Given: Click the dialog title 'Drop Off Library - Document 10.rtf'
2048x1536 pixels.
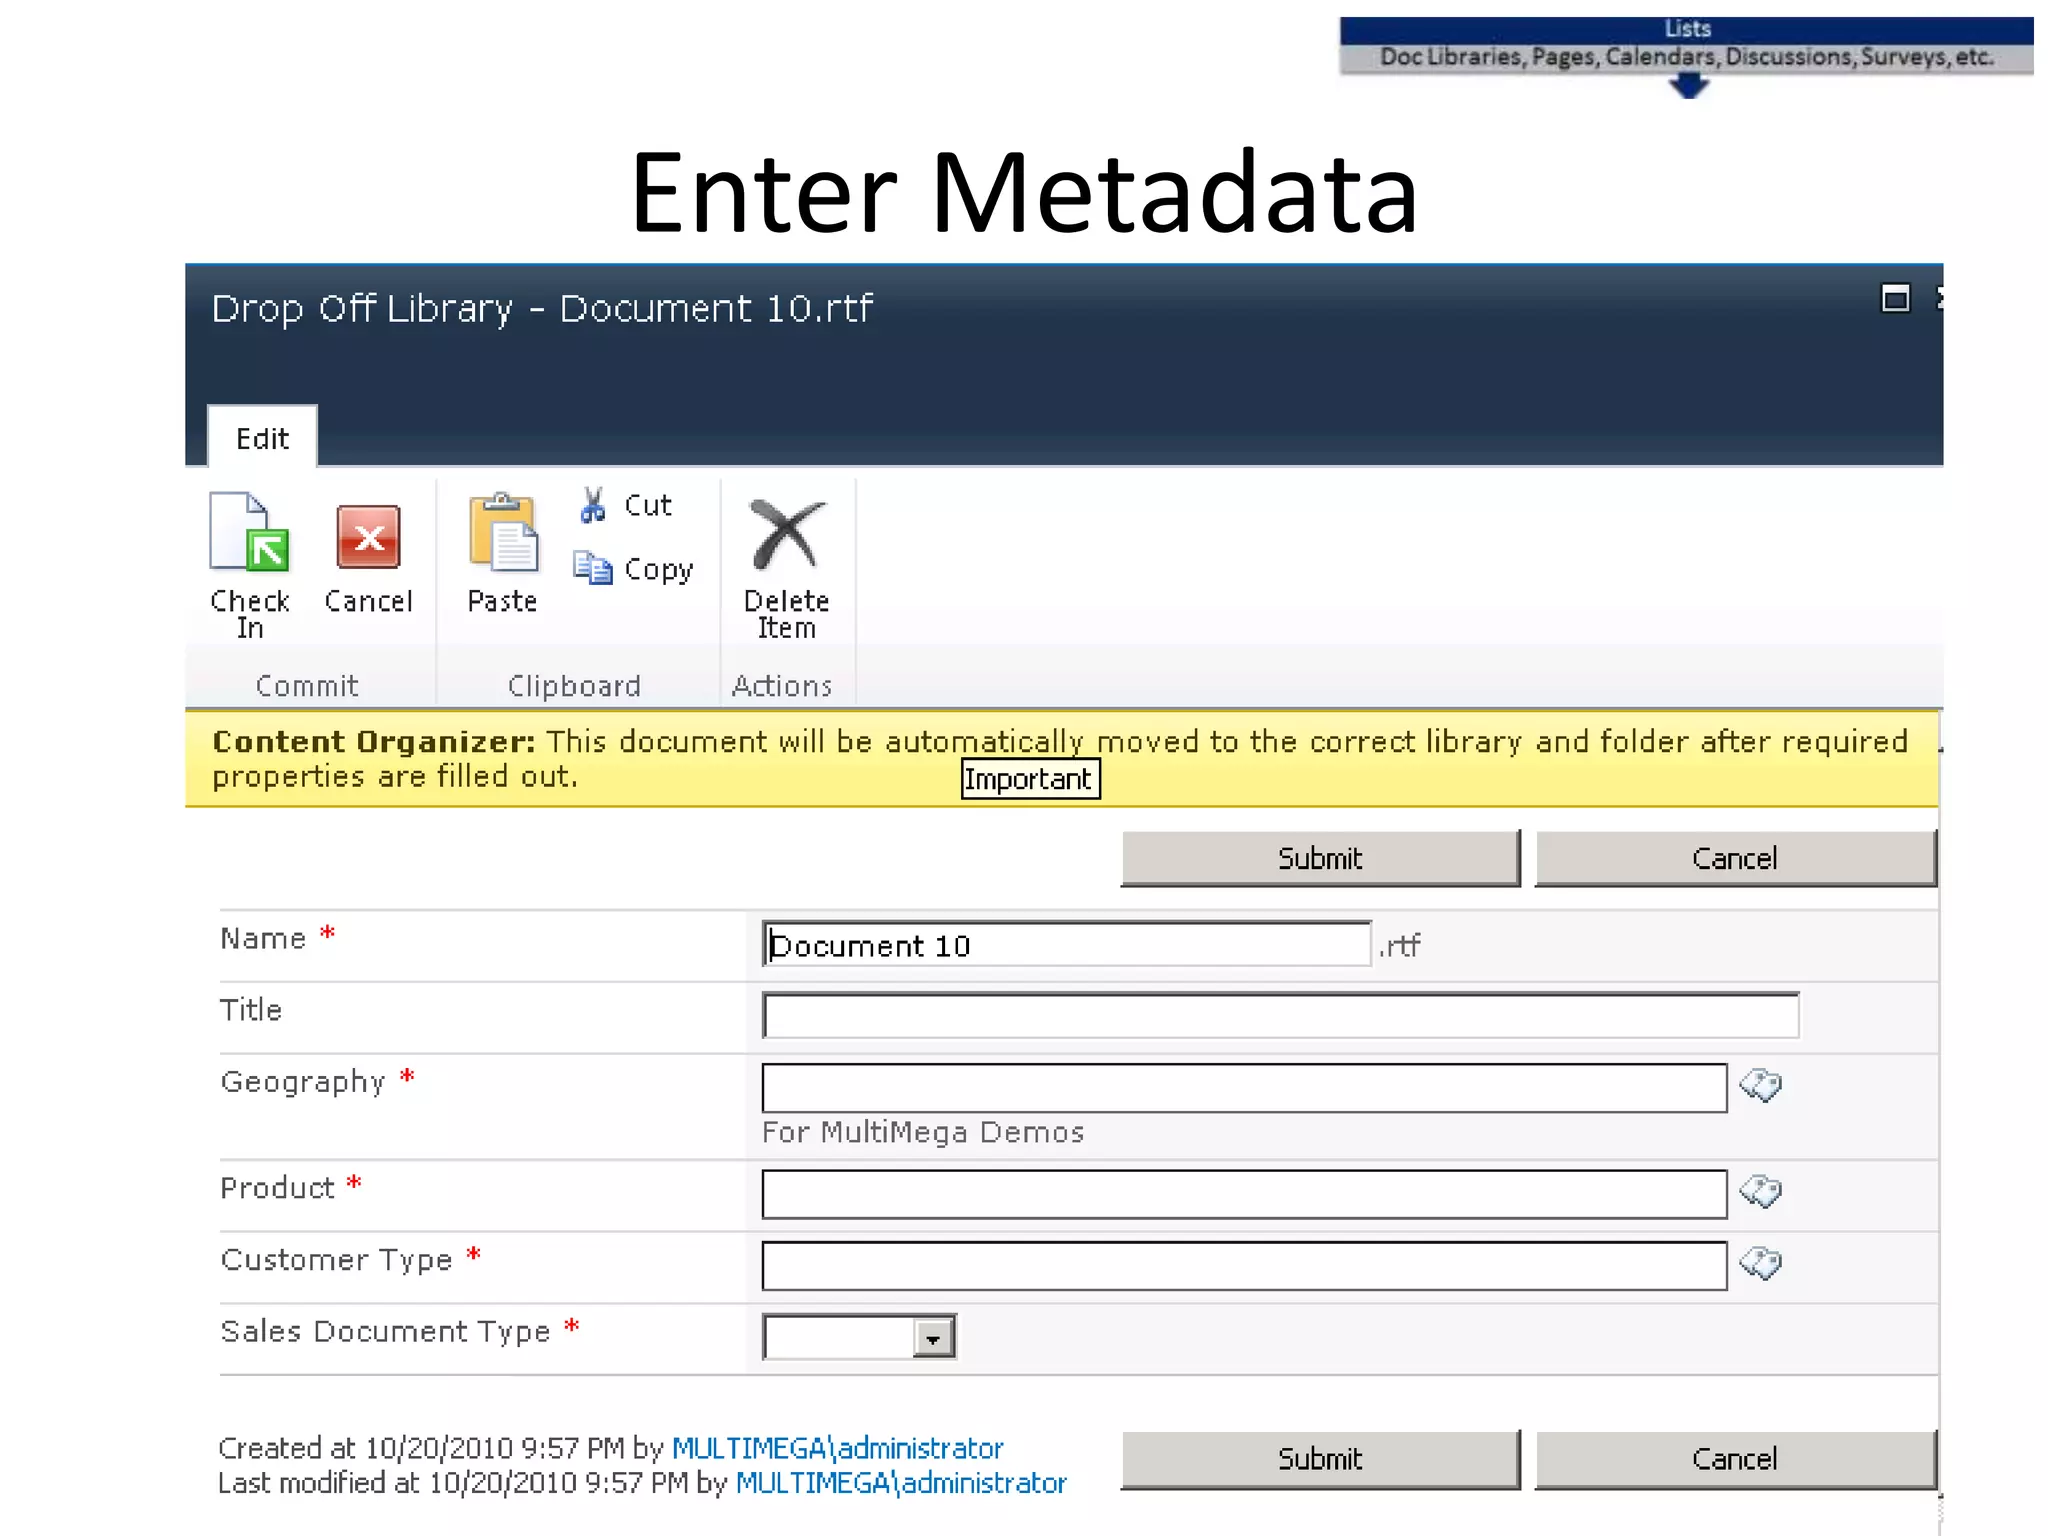Looking at the screenshot, I should 542,308.
